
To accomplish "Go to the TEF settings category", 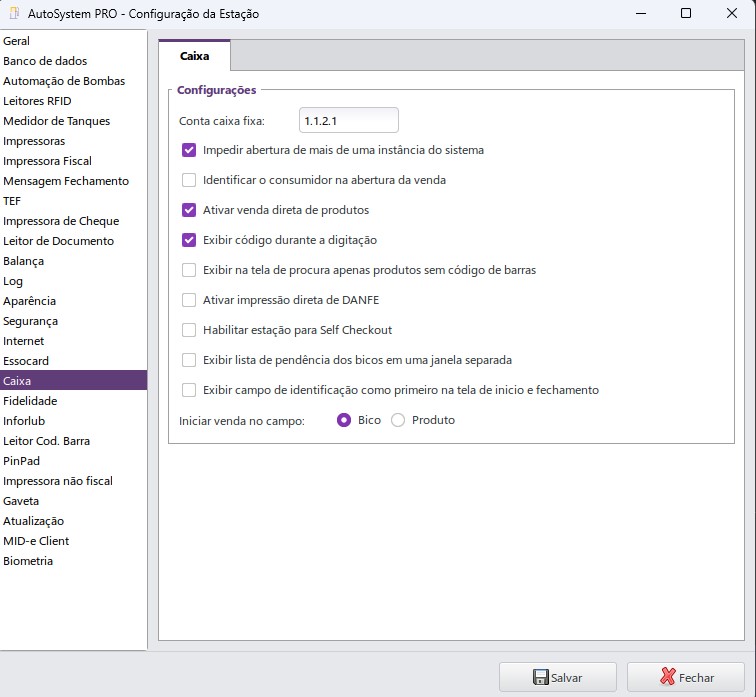I will (12, 201).
